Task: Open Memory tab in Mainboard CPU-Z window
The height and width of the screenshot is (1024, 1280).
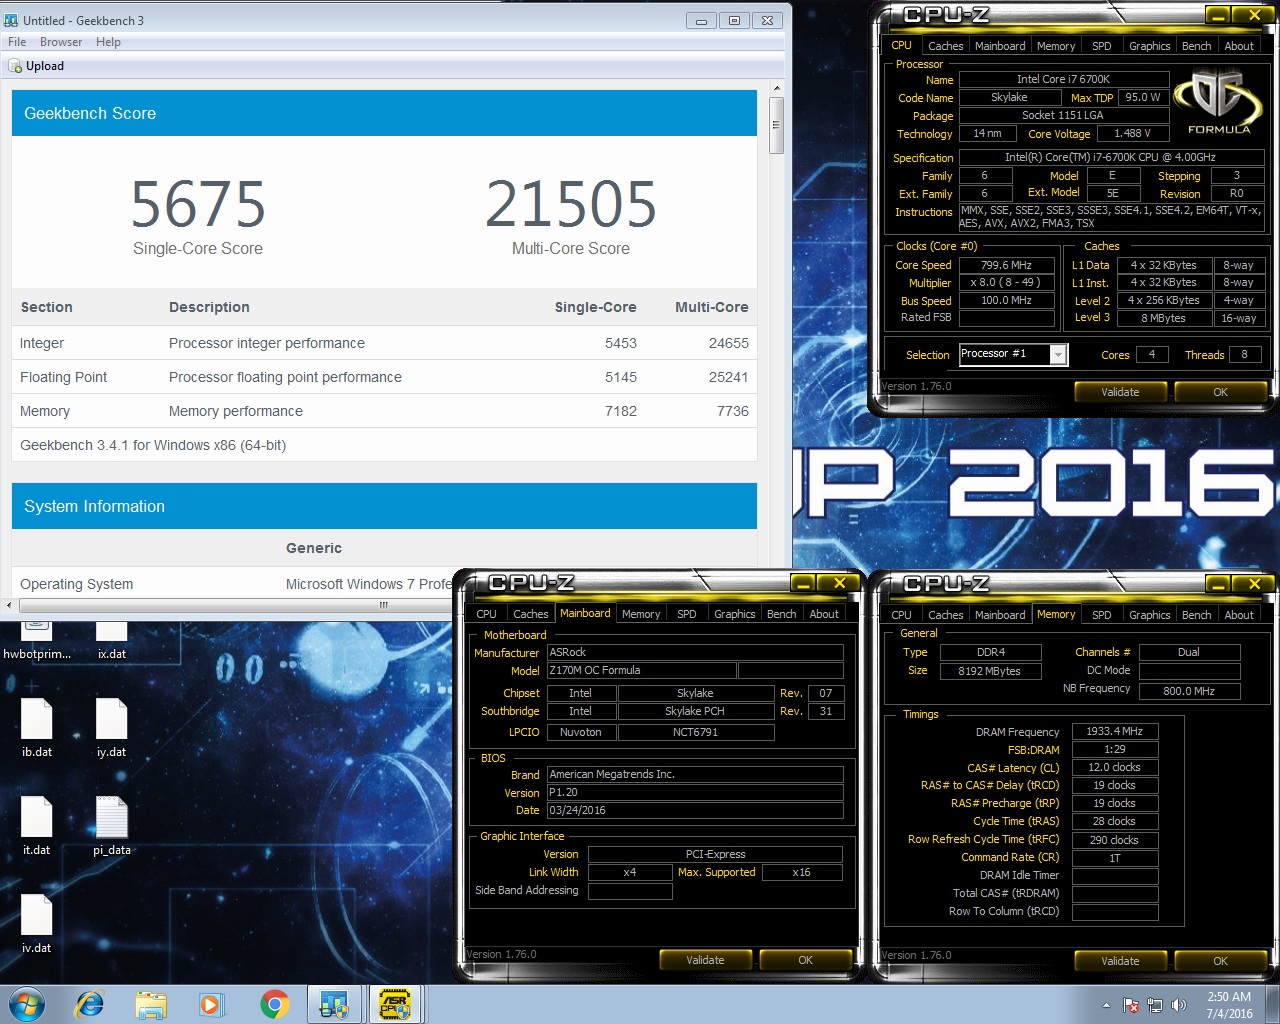Action: pos(641,614)
